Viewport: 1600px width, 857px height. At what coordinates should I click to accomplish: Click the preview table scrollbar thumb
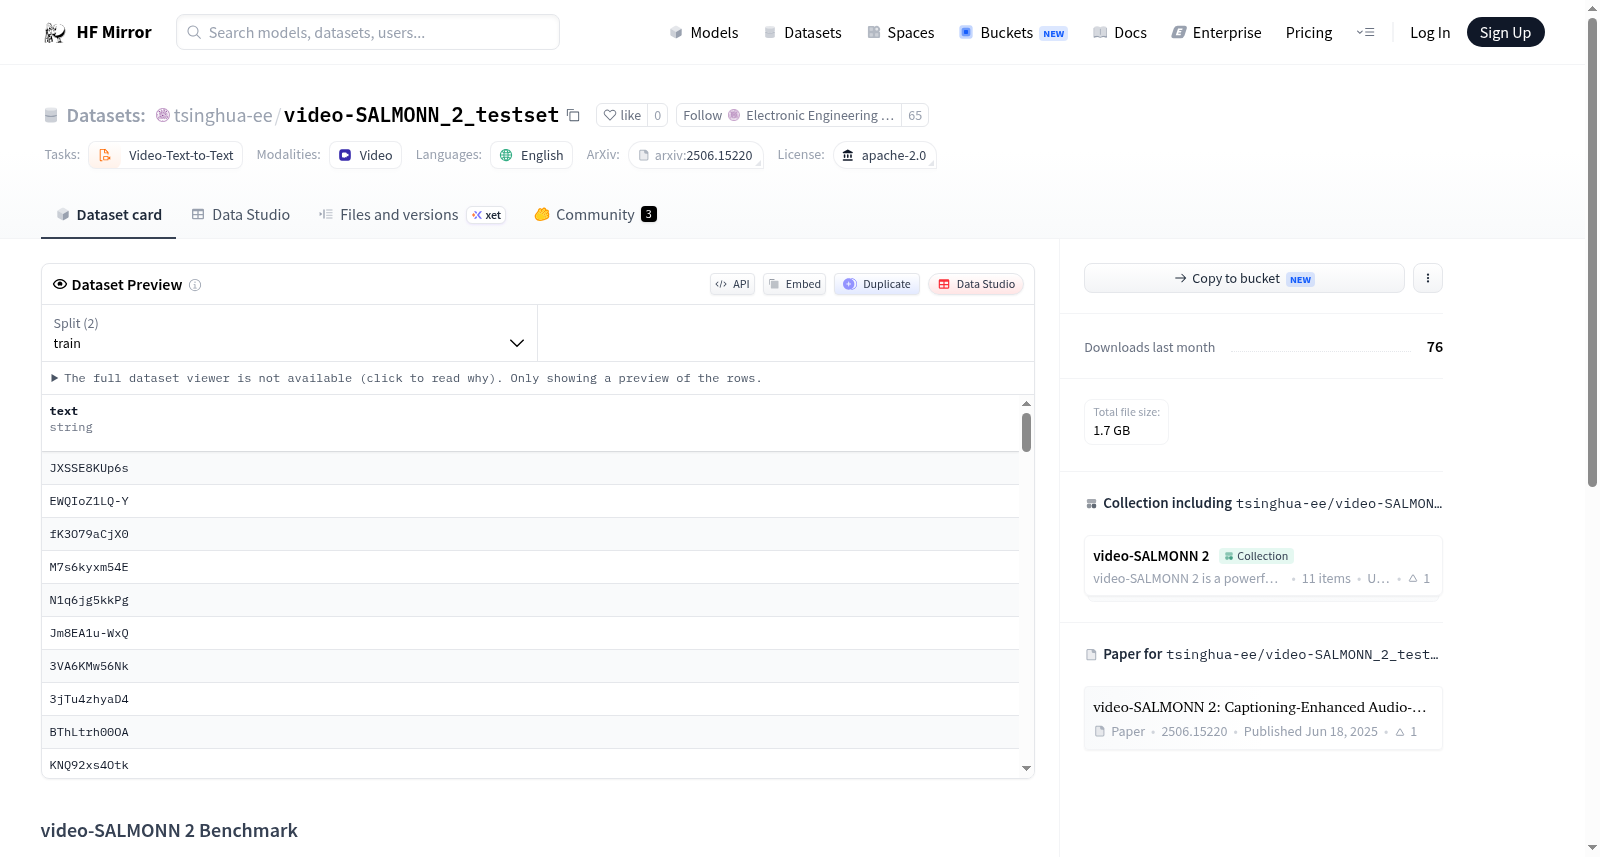(x=1026, y=432)
